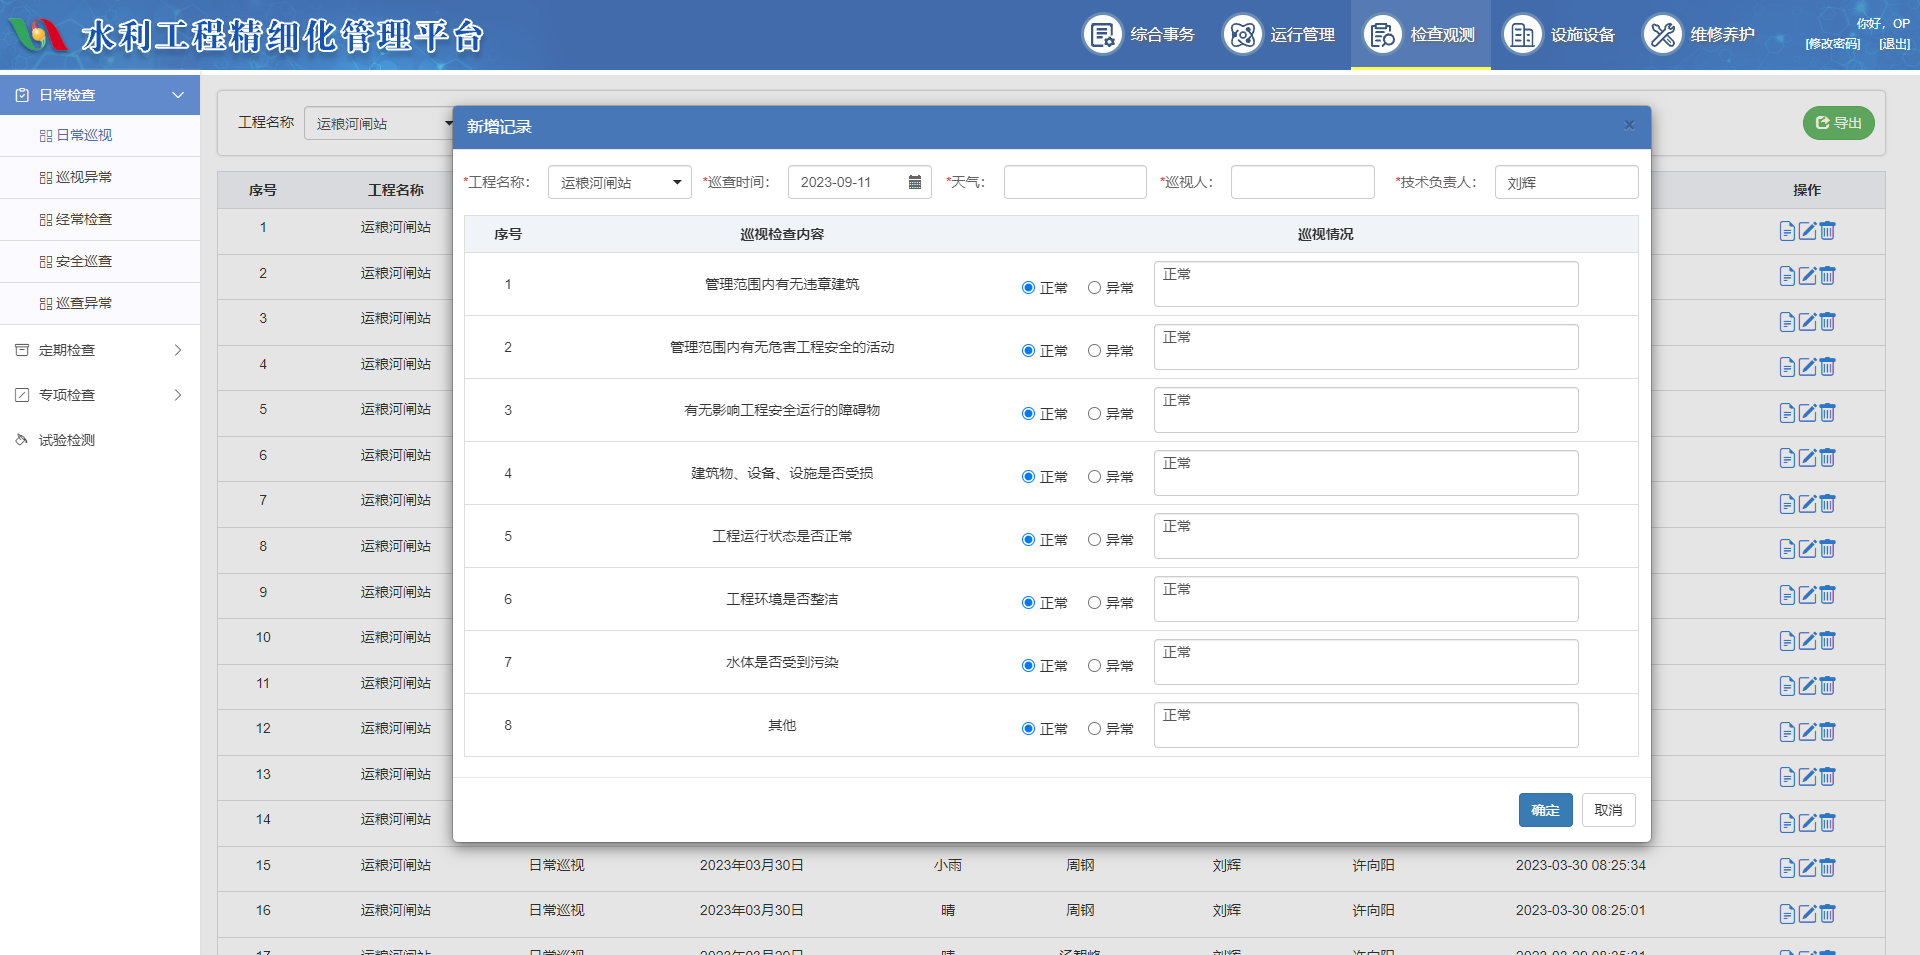Click the 确定 button to confirm
Viewport: 1920px width, 955px height.
coord(1544,810)
